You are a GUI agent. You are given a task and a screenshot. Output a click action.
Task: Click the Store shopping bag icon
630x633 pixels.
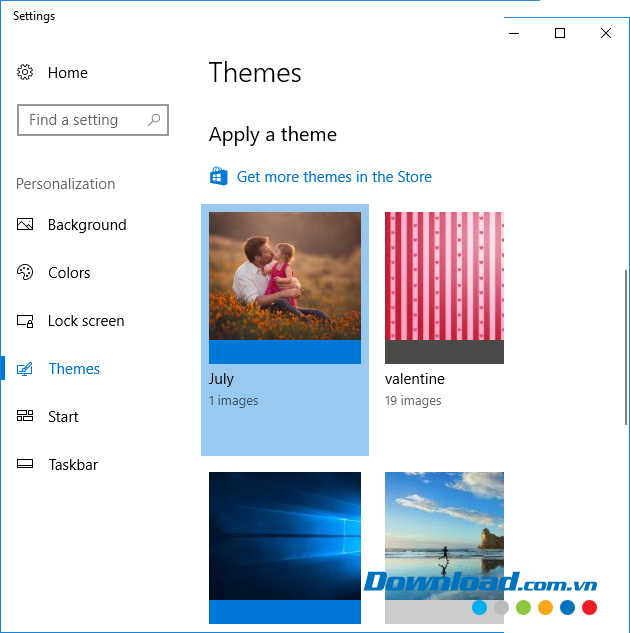pos(219,176)
